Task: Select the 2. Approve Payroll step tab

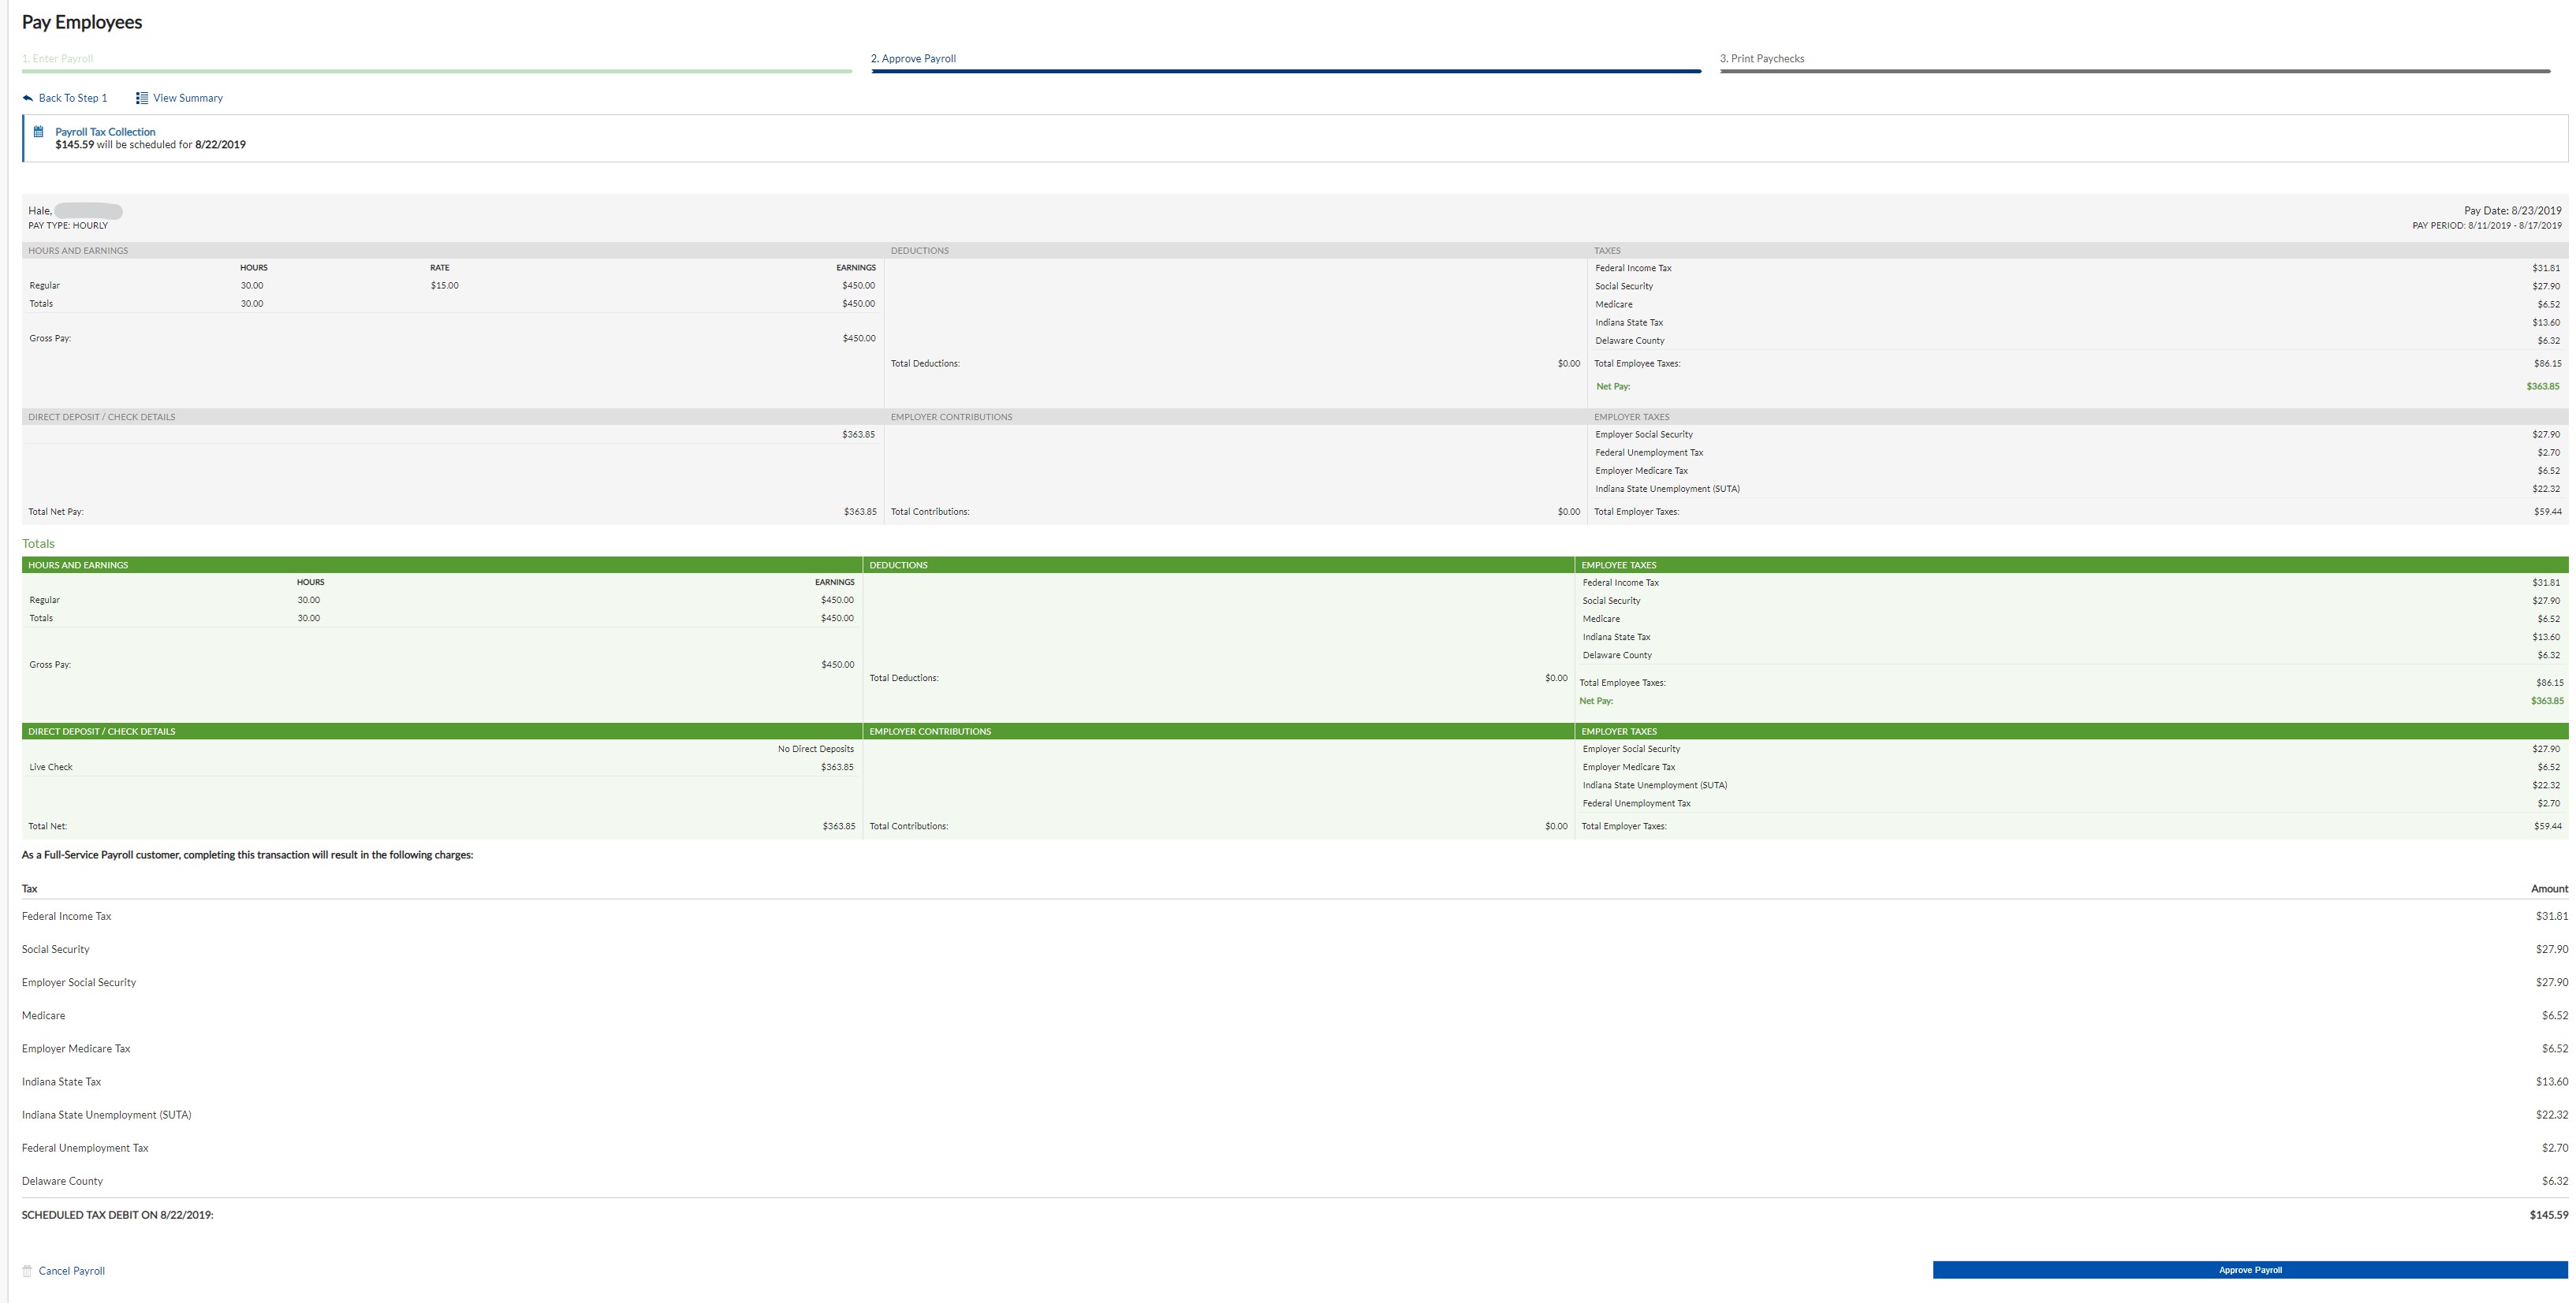Action: 913,59
